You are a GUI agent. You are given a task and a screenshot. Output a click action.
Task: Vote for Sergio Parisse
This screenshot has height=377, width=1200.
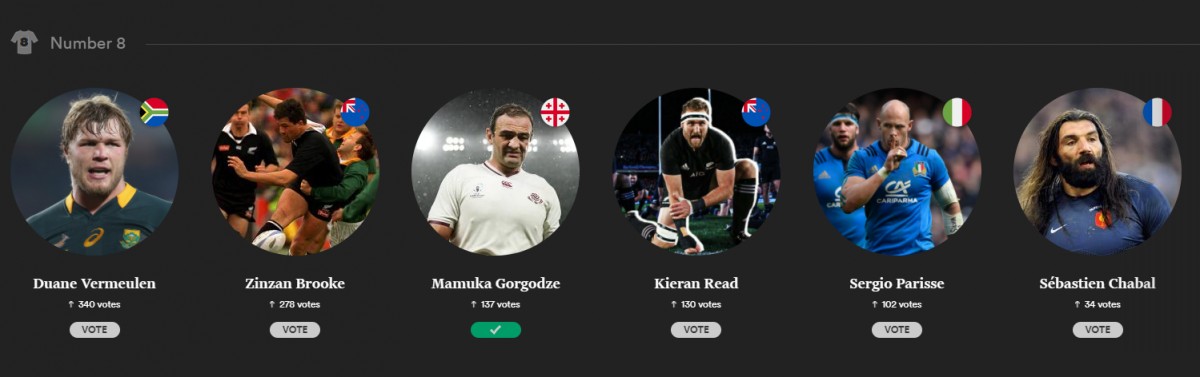[897, 329]
